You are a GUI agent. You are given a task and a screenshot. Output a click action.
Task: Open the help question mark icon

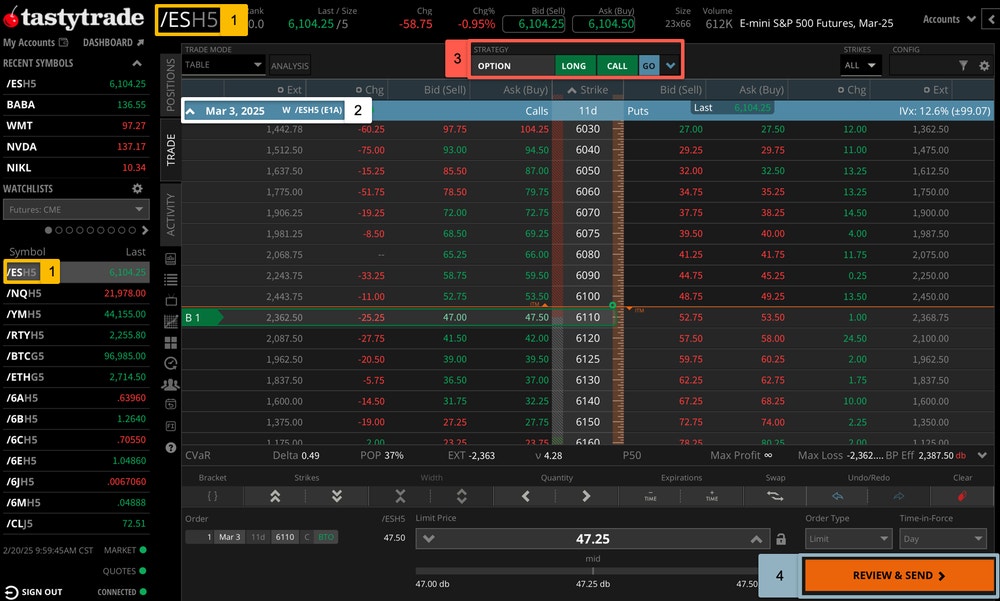(170, 447)
